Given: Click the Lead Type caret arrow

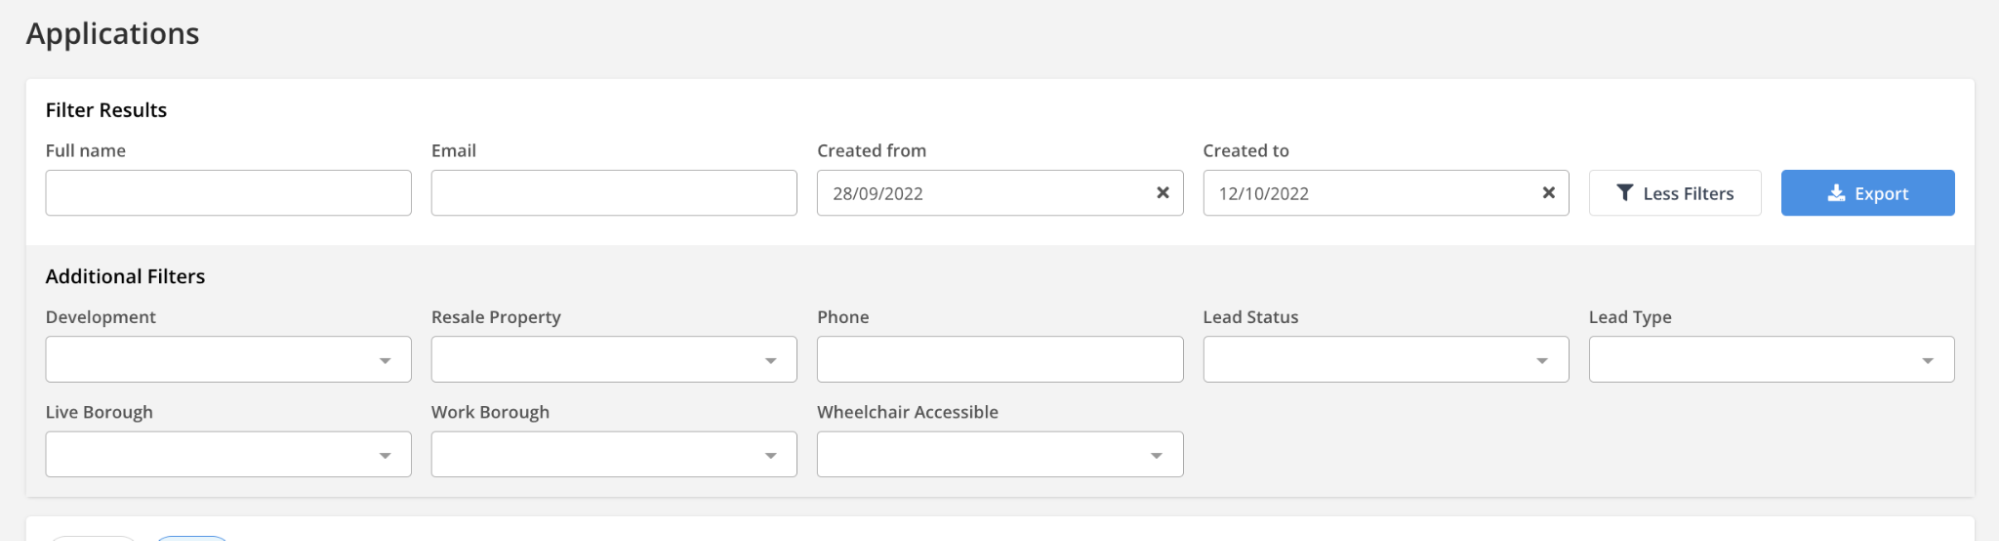Looking at the screenshot, I should (1927, 360).
